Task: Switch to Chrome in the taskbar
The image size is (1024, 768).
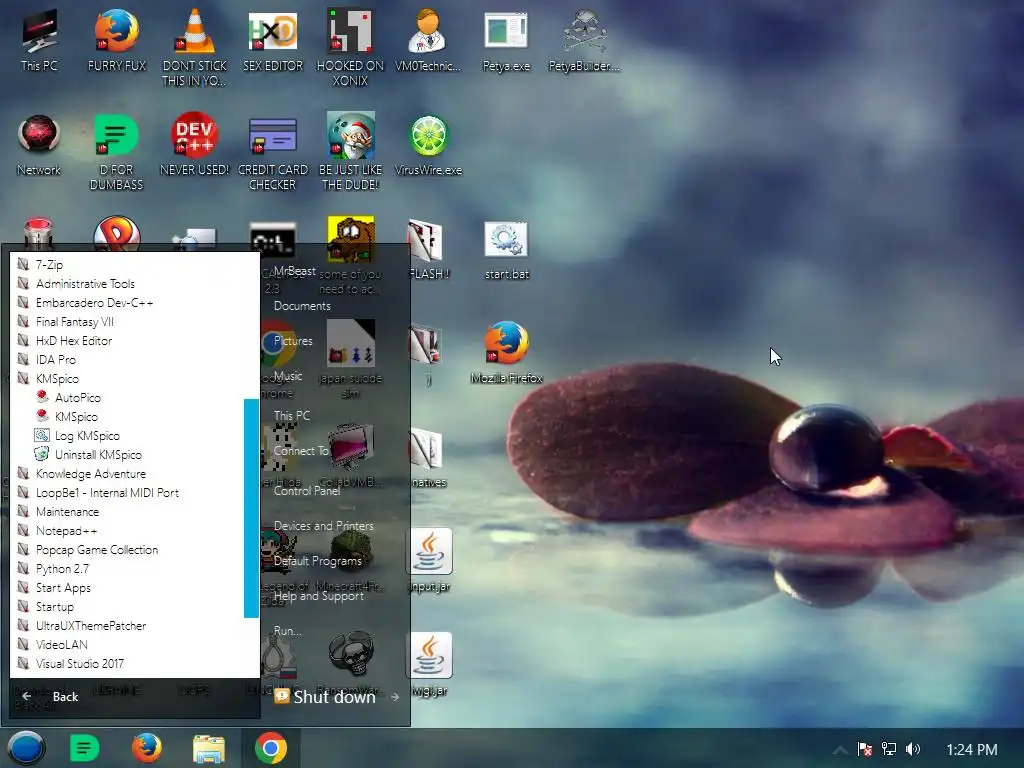Action: [271, 748]
